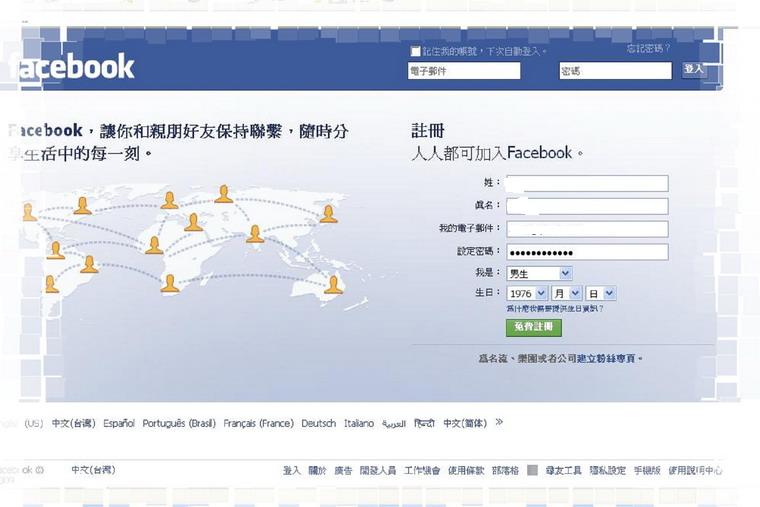Open the 月 month dropdown
The height and width of the screenshot is (507, 760).
(566, 293)
